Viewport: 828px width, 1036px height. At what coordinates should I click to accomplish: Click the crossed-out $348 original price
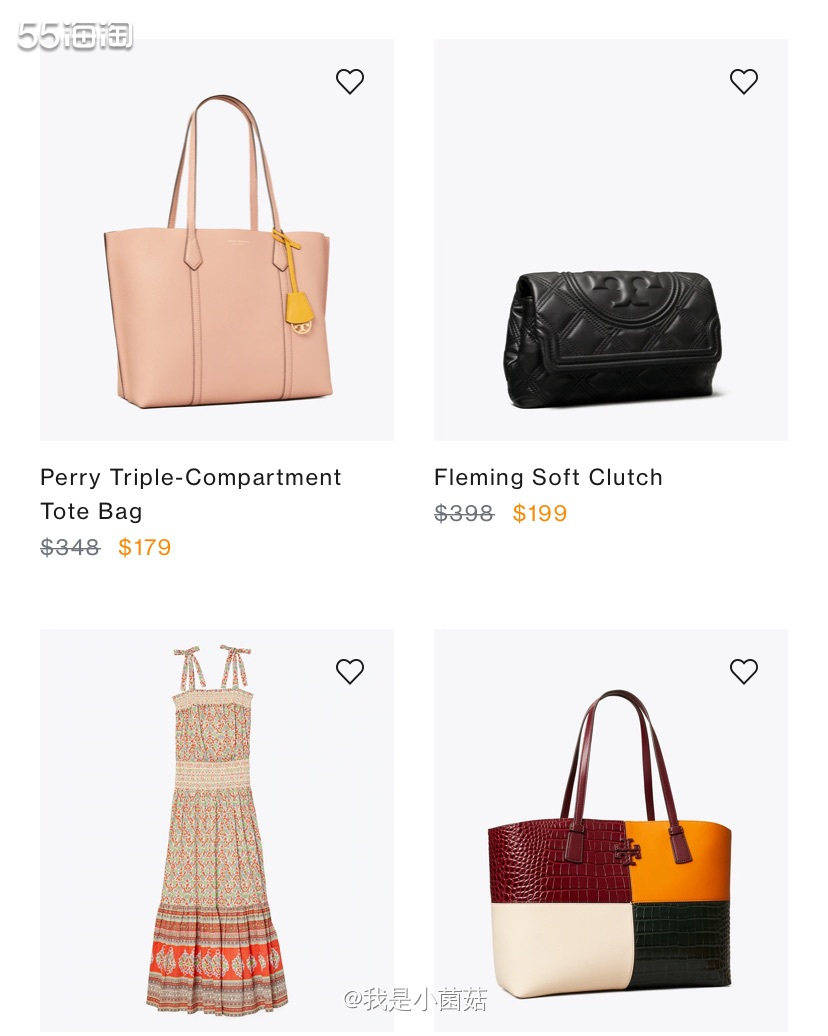(70, 548)
